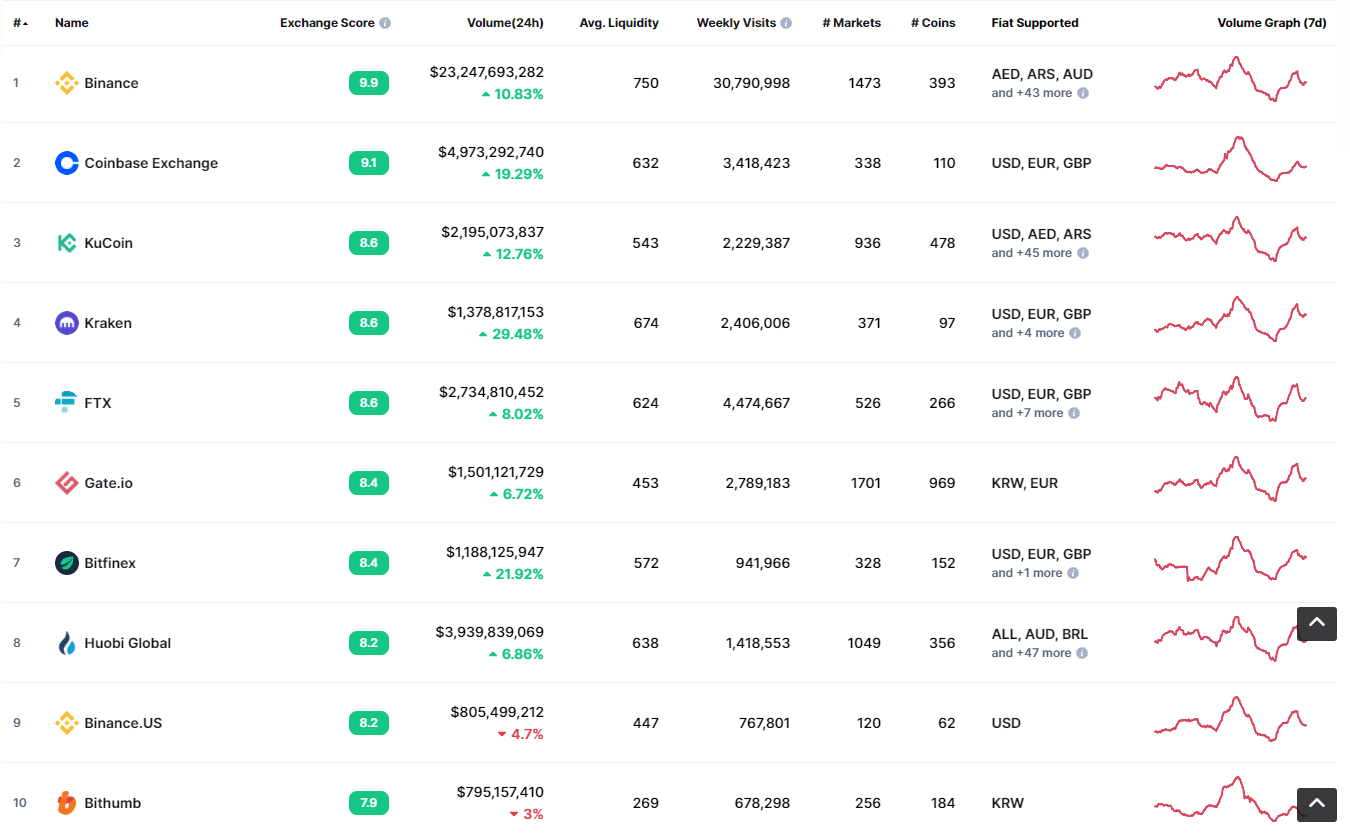This screenshot has height=838, width=1350.
Task: Open the FTX exchange link
Action: [98, 403]
